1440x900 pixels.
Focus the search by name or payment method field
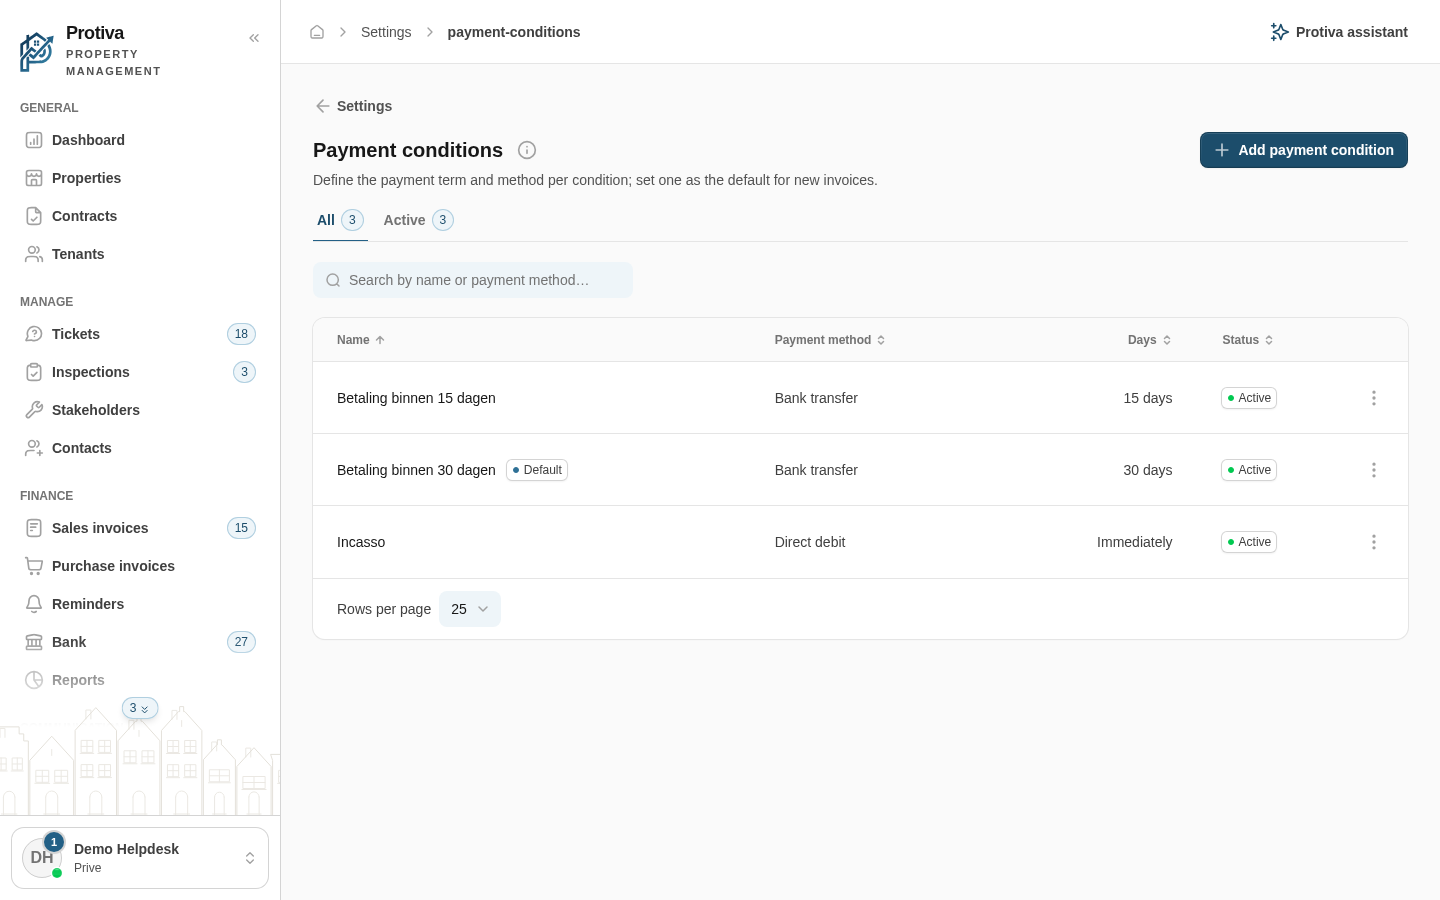coord(473,280)
